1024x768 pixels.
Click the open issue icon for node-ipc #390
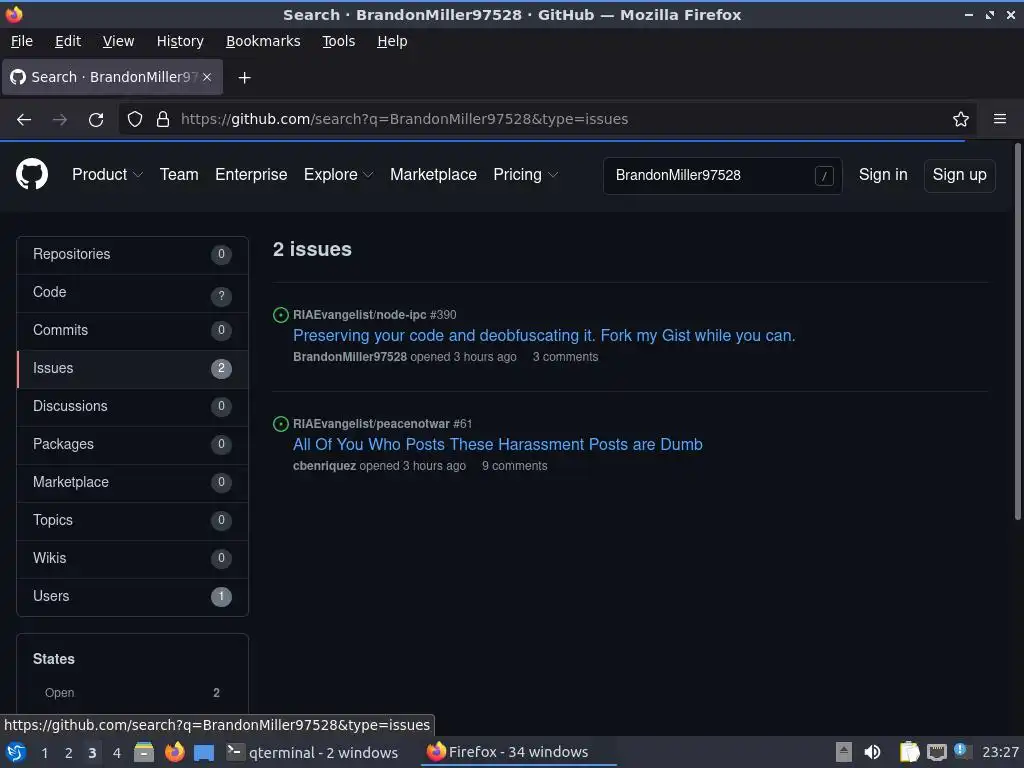pos(281,315)
